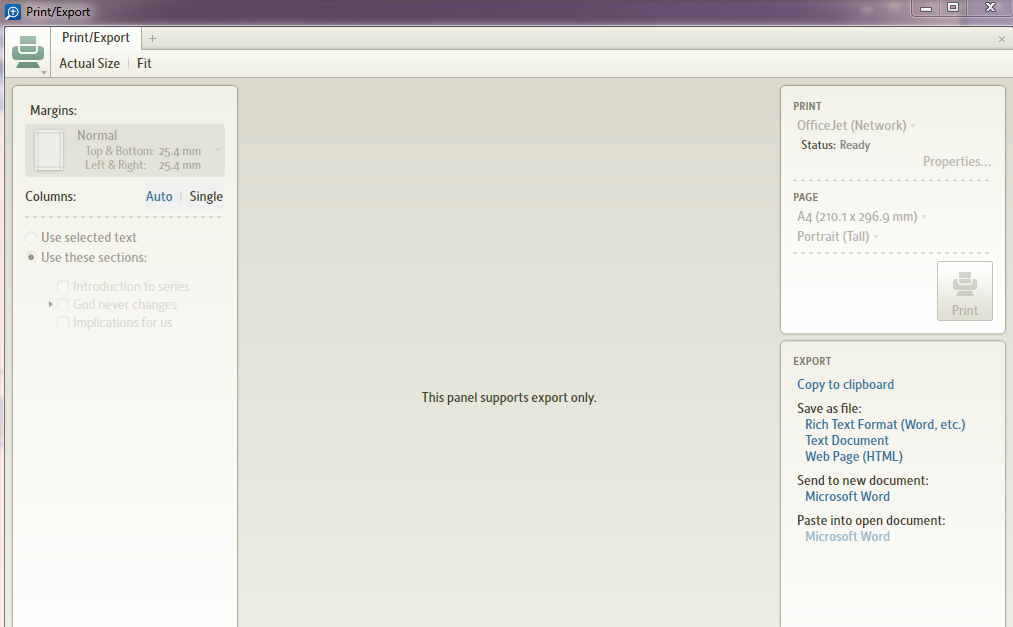Select Use selected text radio button
Viewport: 1013px width, 627px height.
31,238
